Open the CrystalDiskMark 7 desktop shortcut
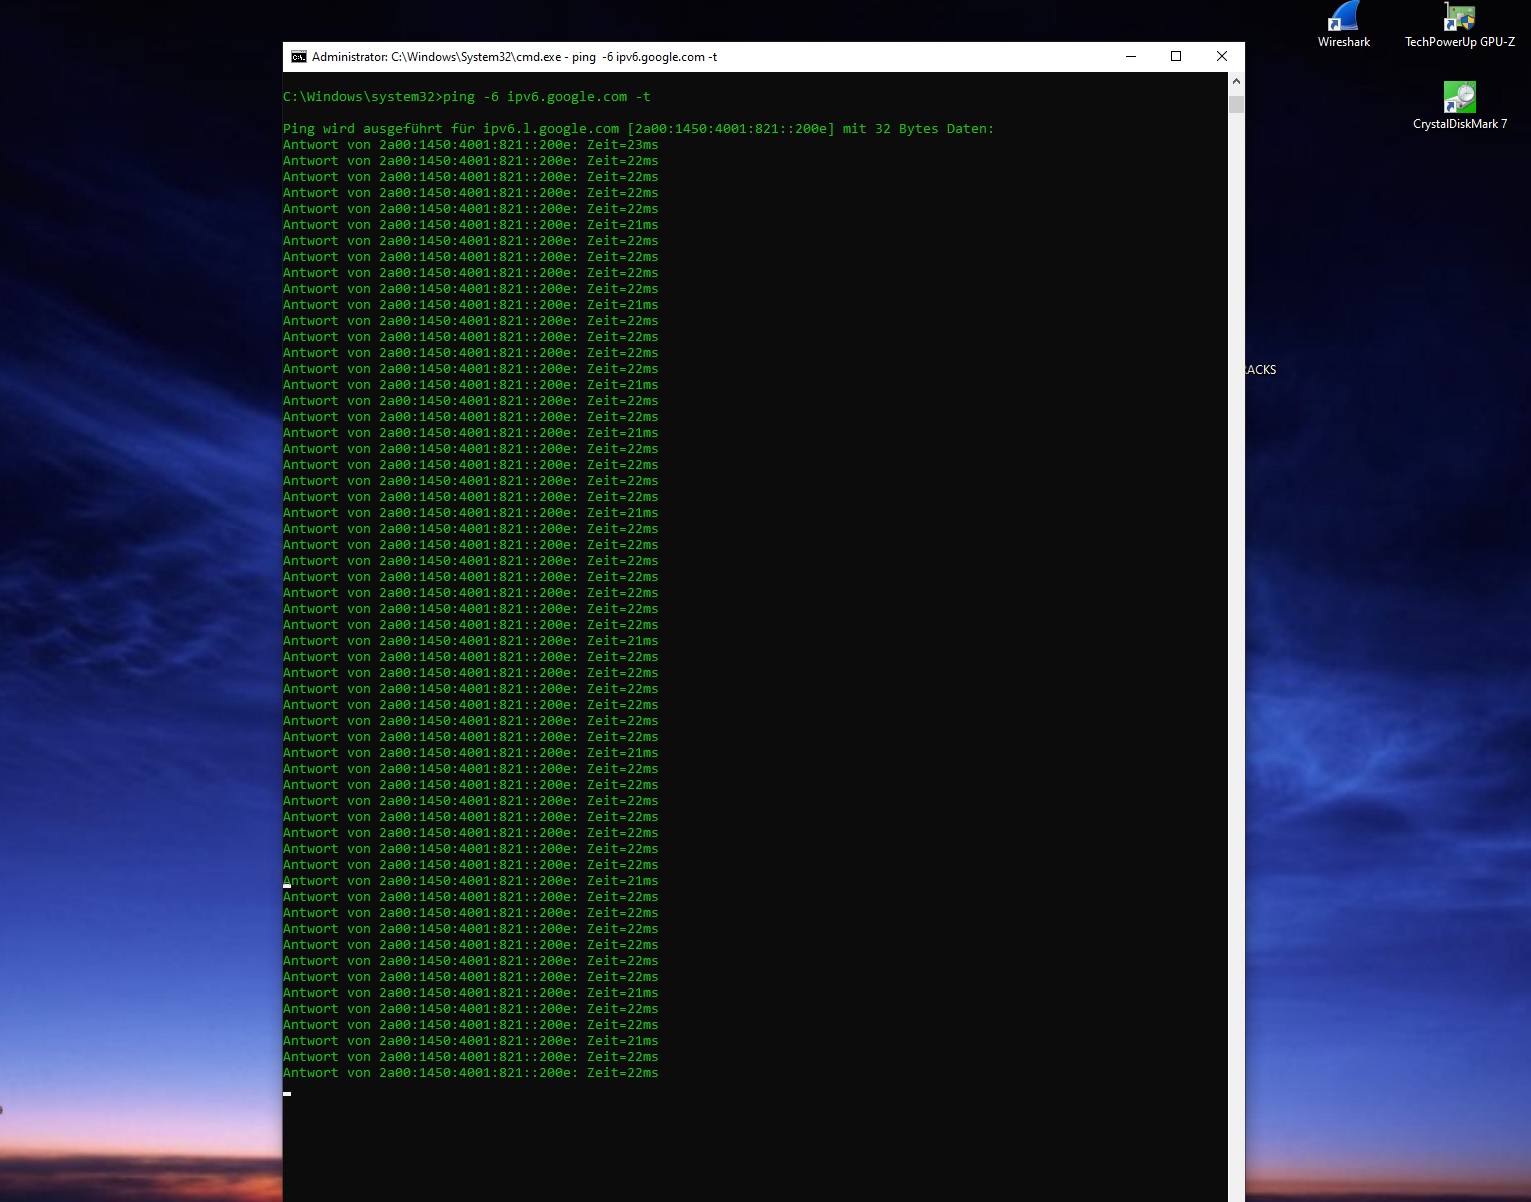Screen dimensions: 1531x1202 [1459, 106]
